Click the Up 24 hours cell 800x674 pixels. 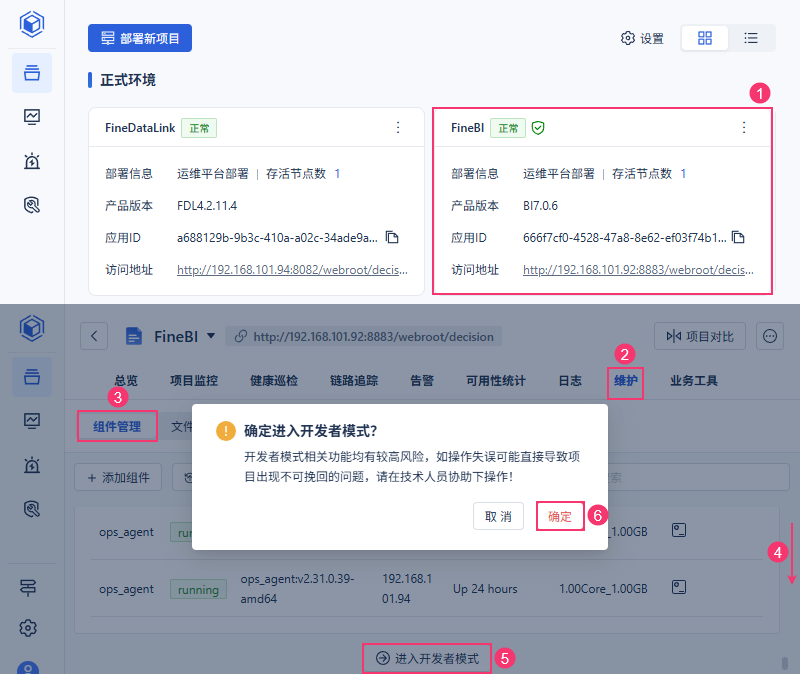point(485,589)
